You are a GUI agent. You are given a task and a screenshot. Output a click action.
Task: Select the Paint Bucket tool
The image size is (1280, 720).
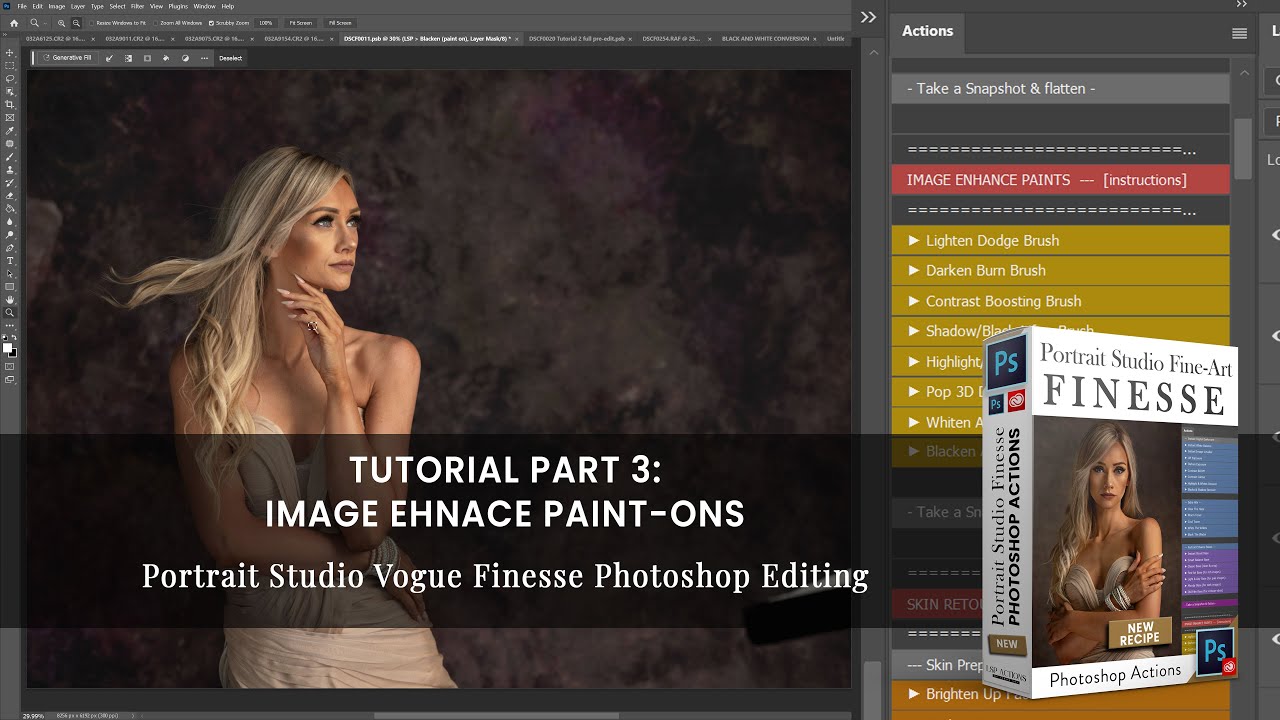[10, 207]
